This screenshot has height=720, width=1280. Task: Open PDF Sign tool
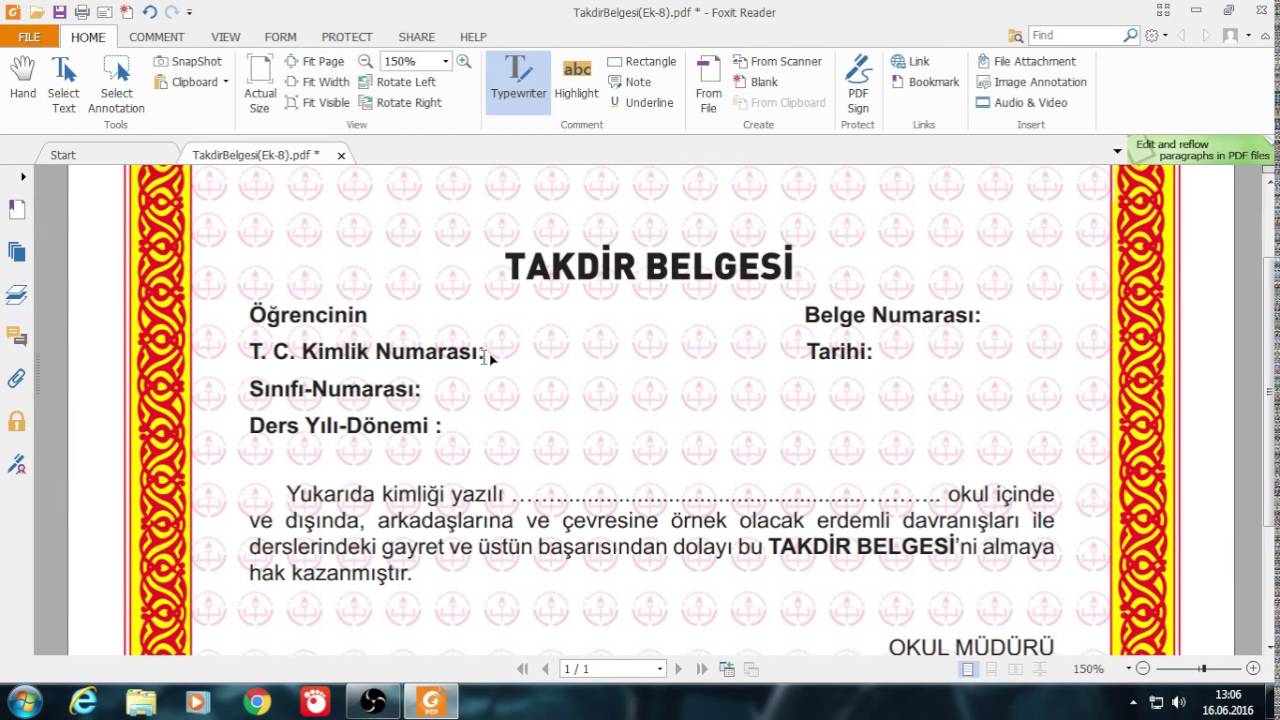[858, 83]
